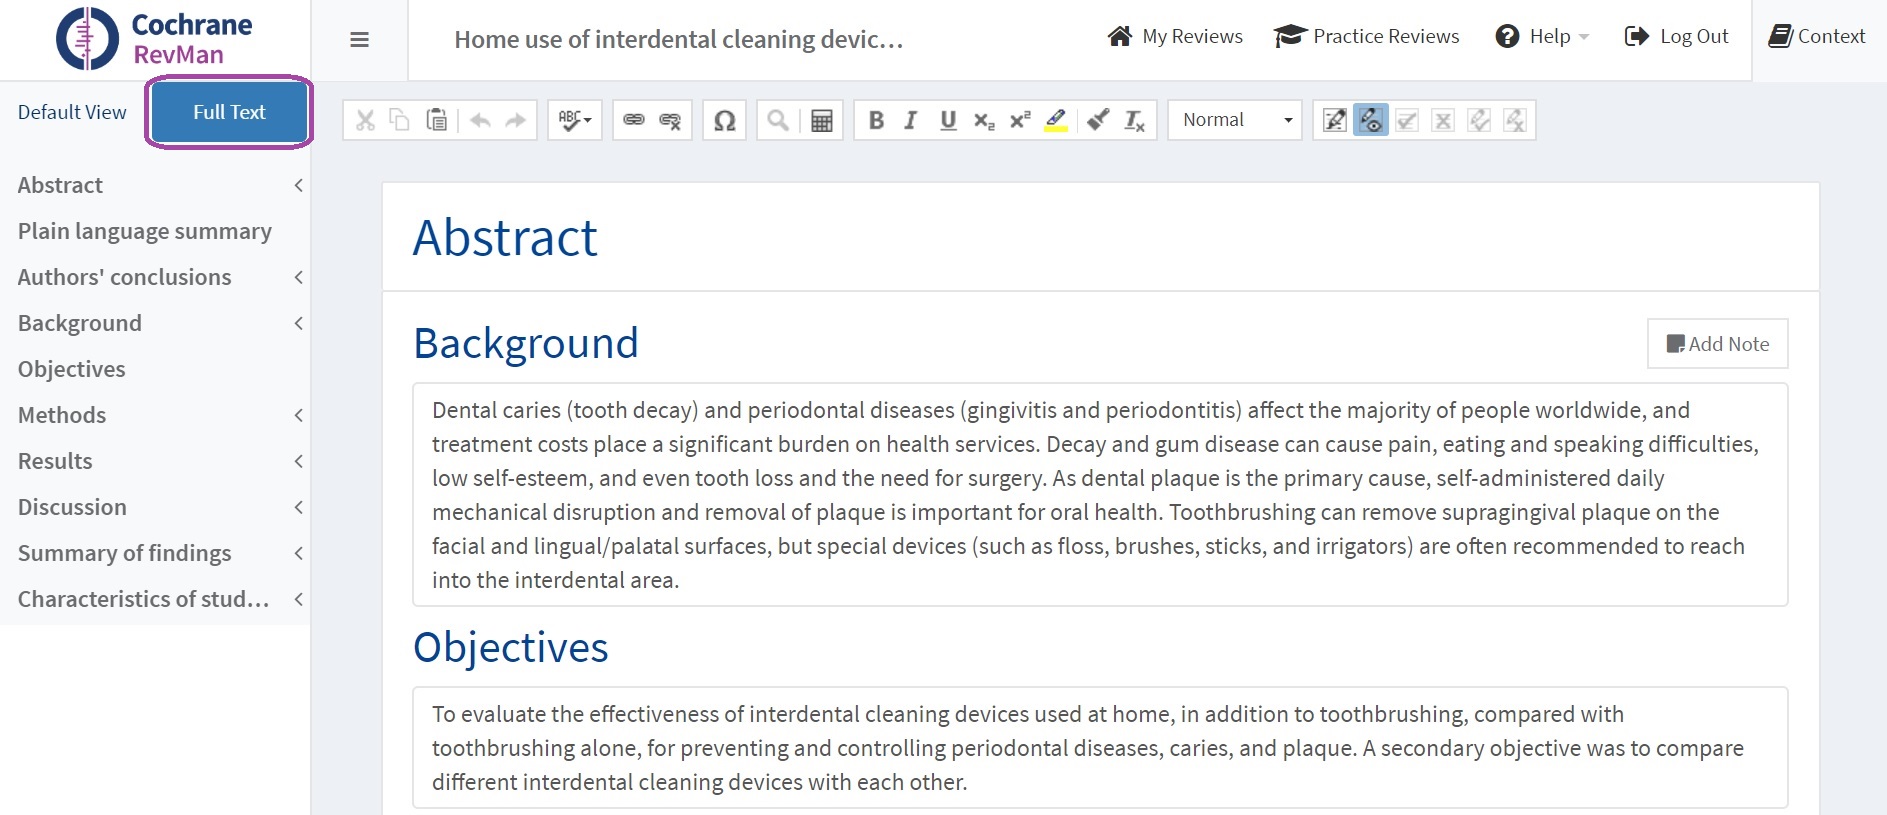Screen dimensions: 1887x815
Task: Toggle show tracked changes eye icon
Action: pyautogui.click(x=1370, y=121)
